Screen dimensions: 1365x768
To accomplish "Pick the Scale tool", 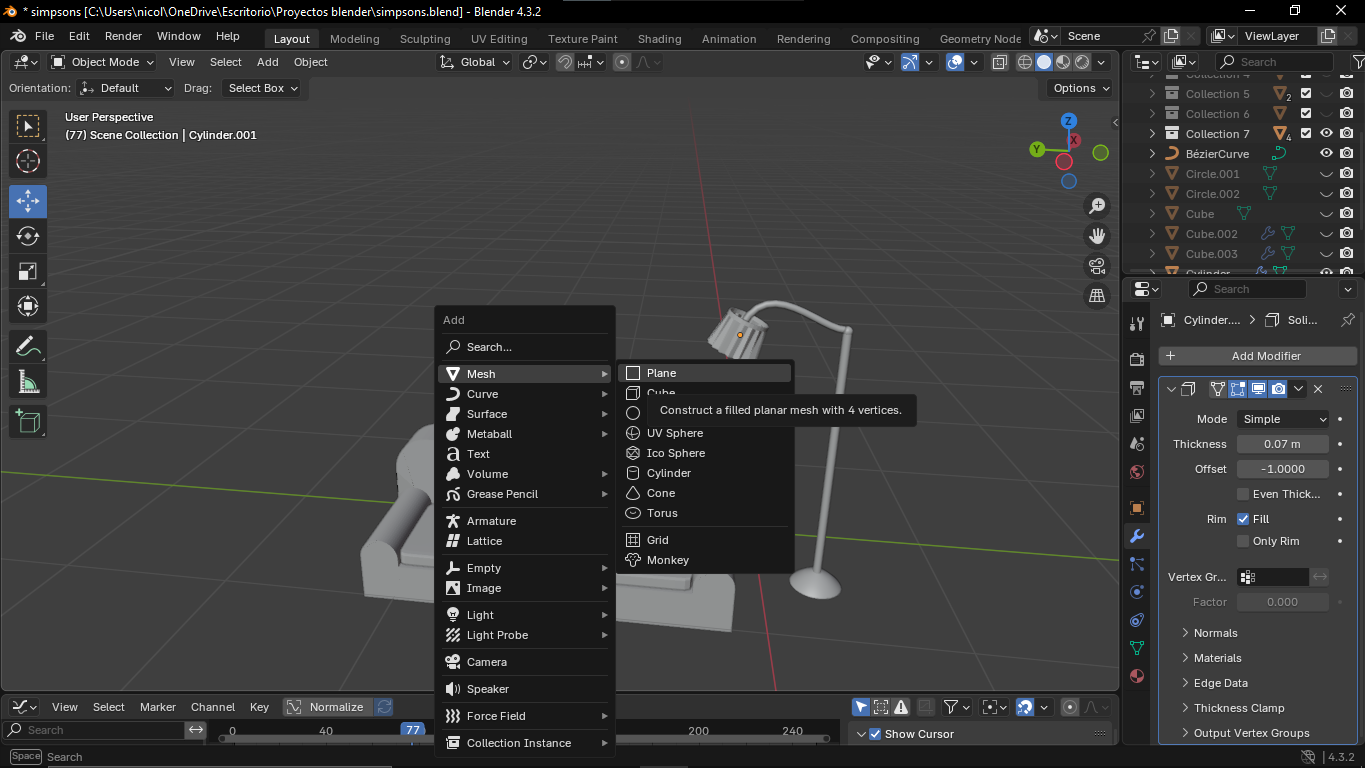I will pos(28,271).
